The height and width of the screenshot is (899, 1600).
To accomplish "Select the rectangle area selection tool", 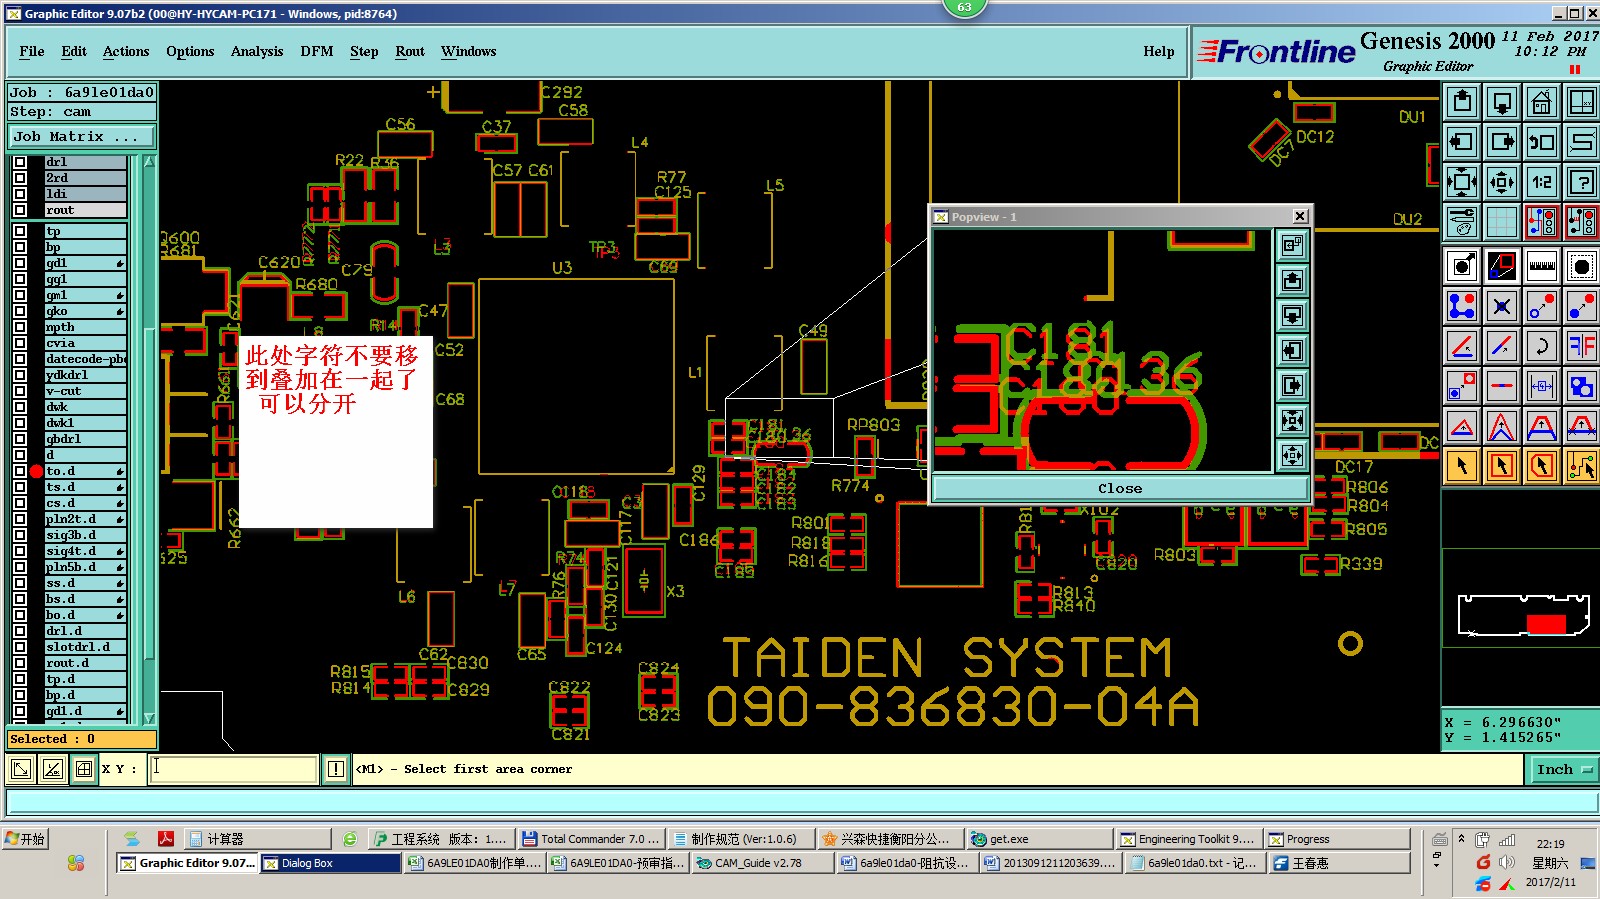I will pyautogui.click(x=1502, y=466).
